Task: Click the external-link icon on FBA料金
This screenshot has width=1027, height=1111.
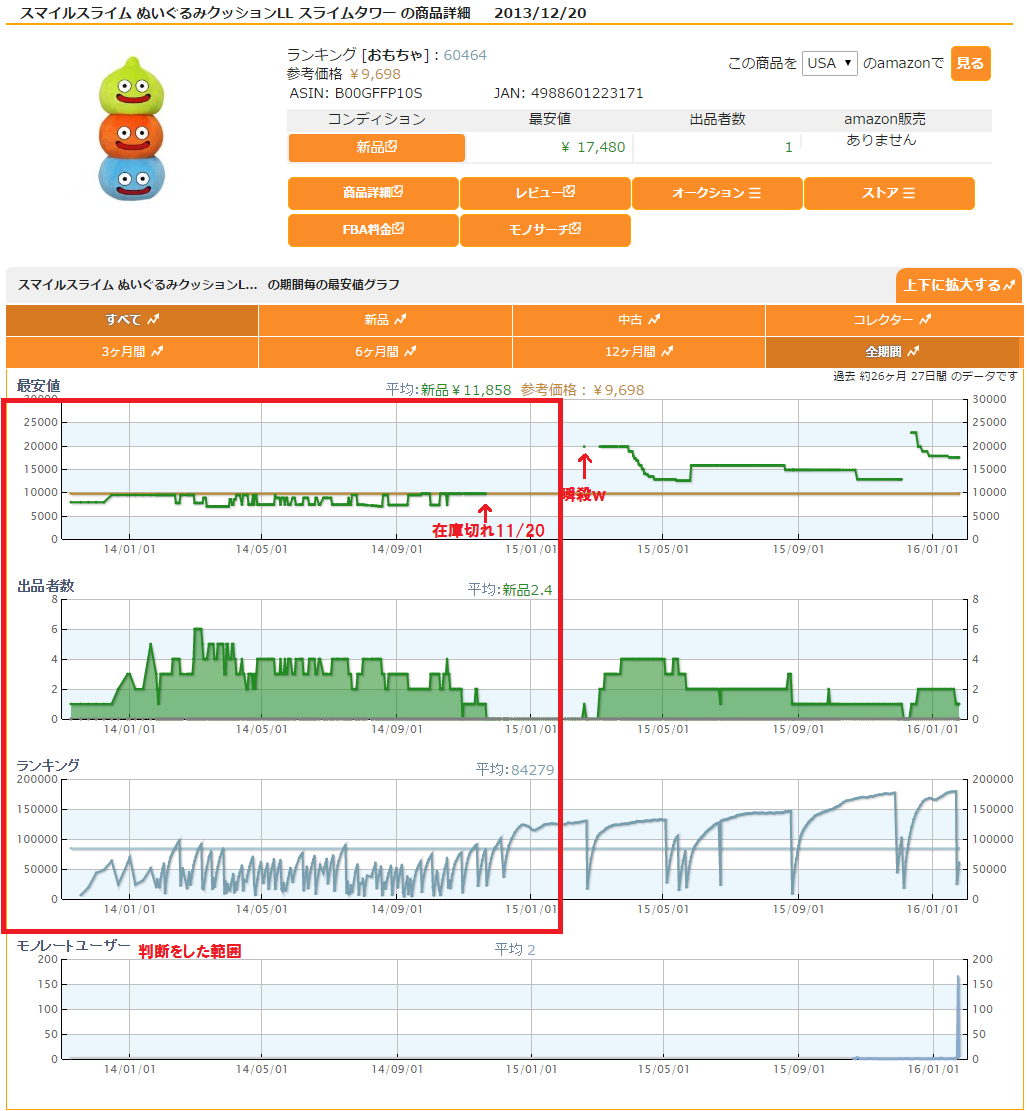Action: [398, 228]
